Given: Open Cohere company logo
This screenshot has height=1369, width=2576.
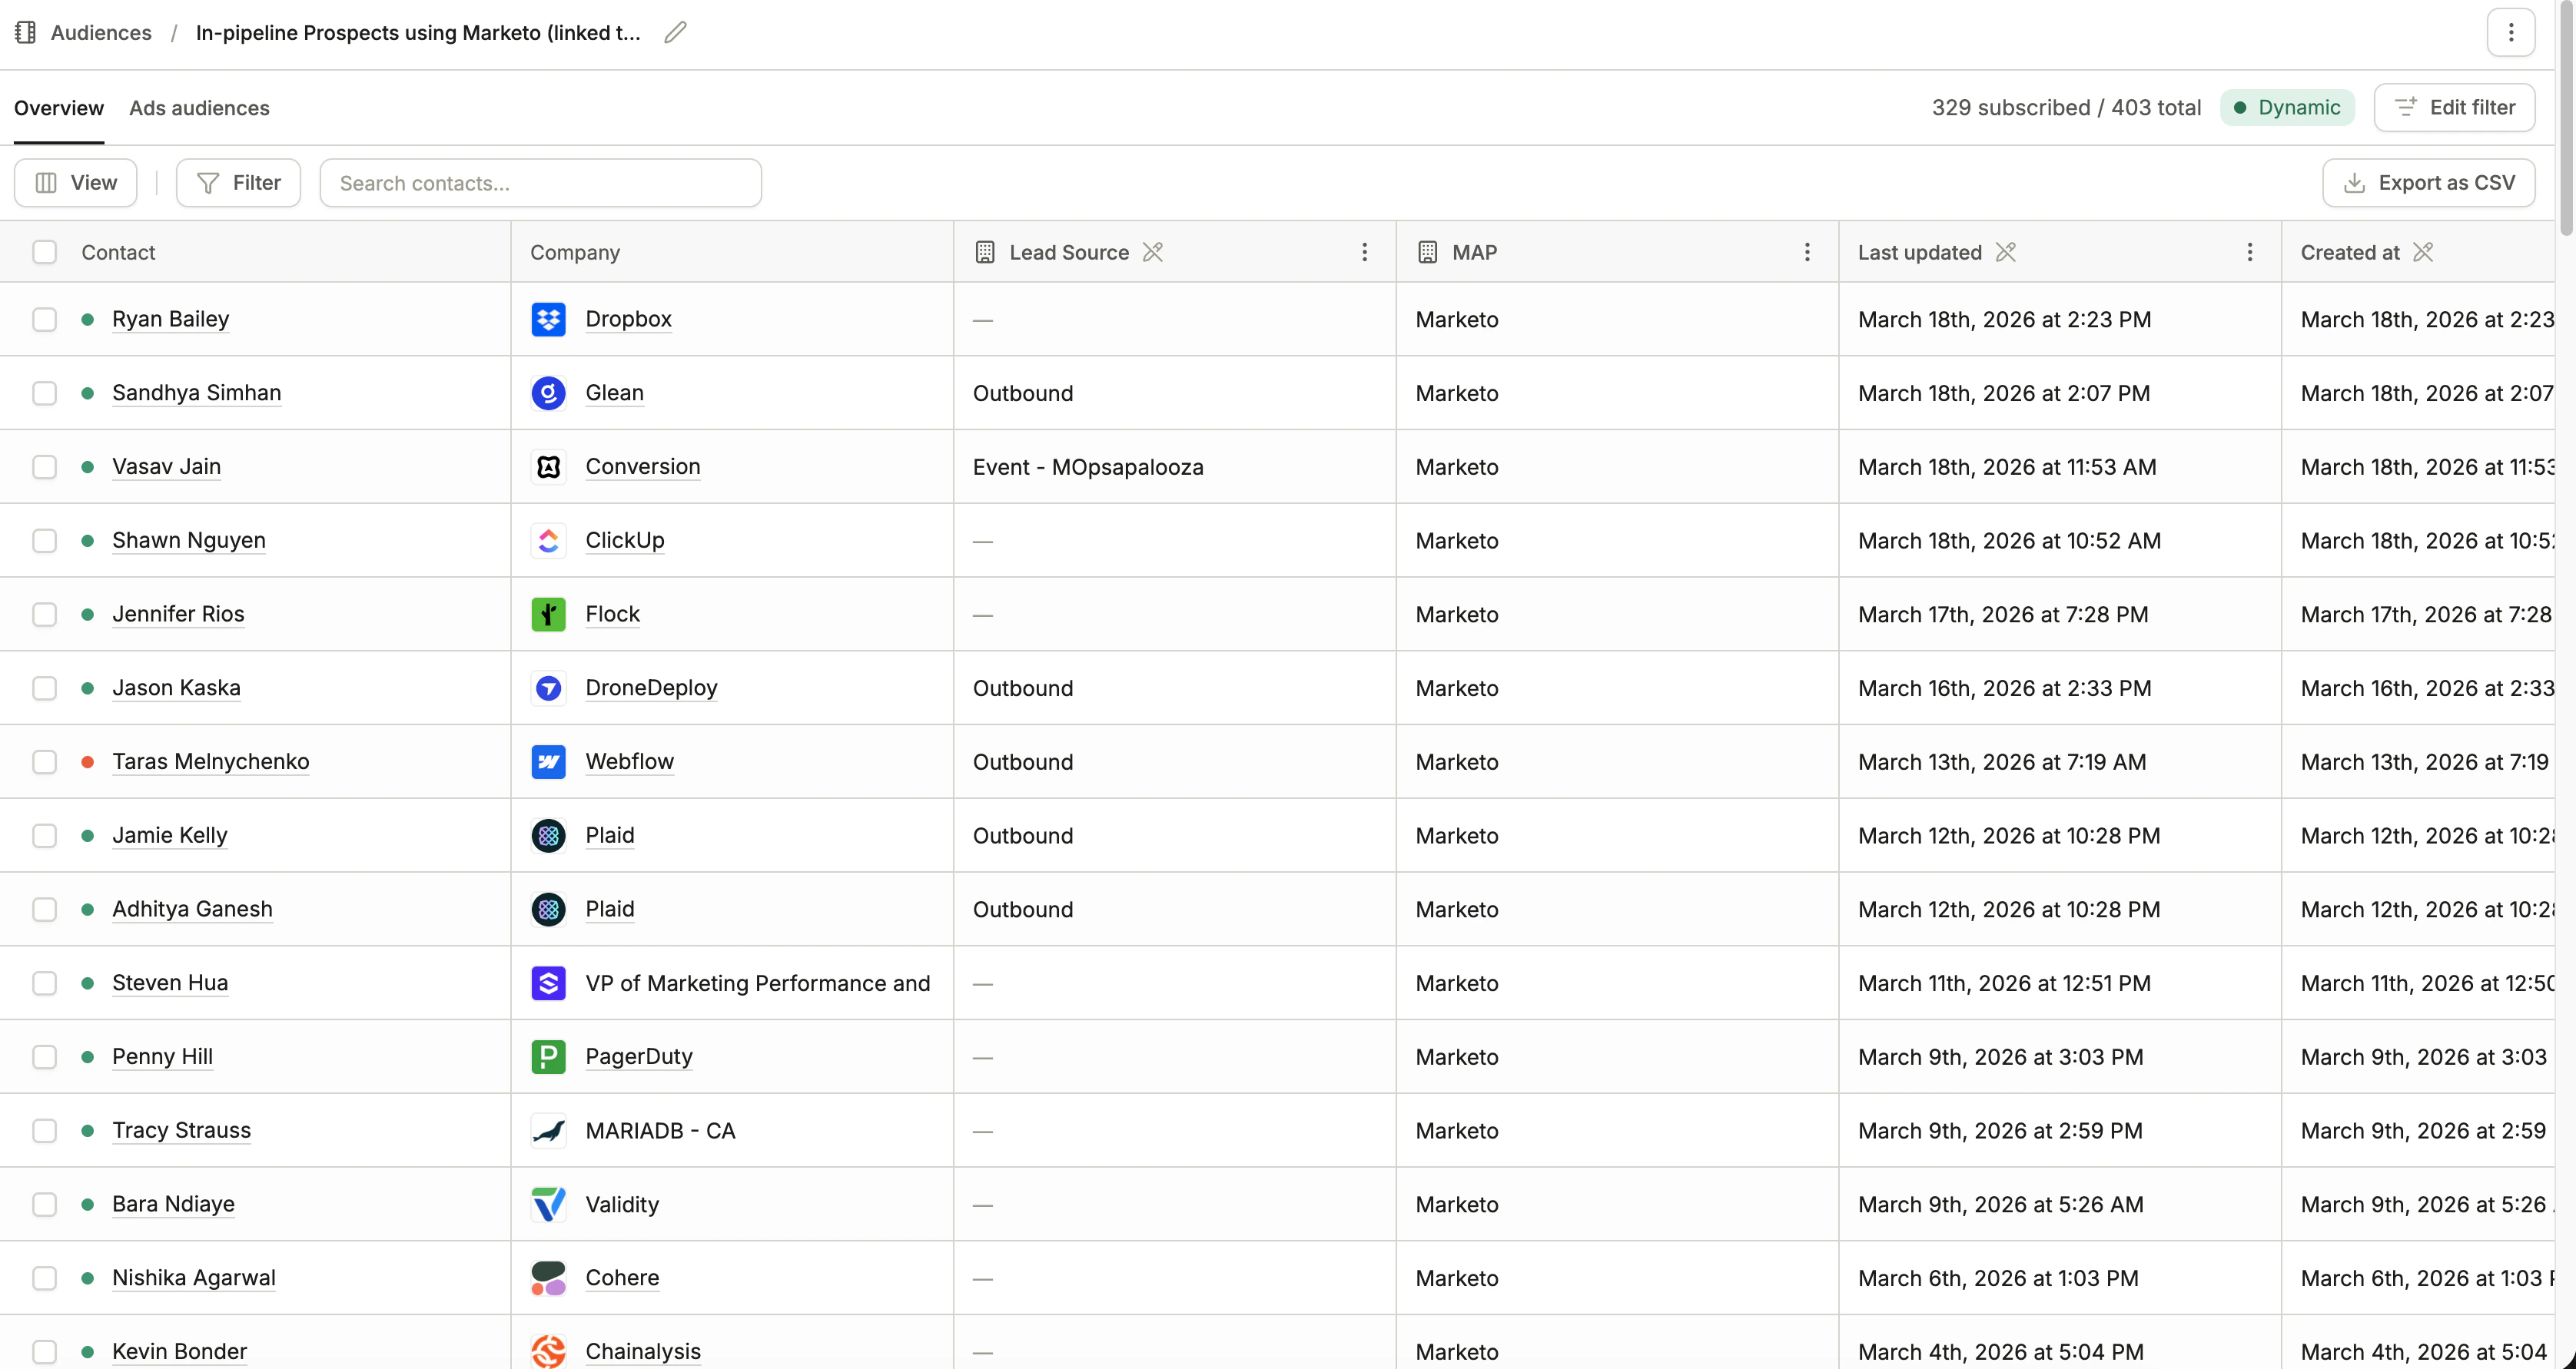Looking at the screenshot, I should (548, 1278).
